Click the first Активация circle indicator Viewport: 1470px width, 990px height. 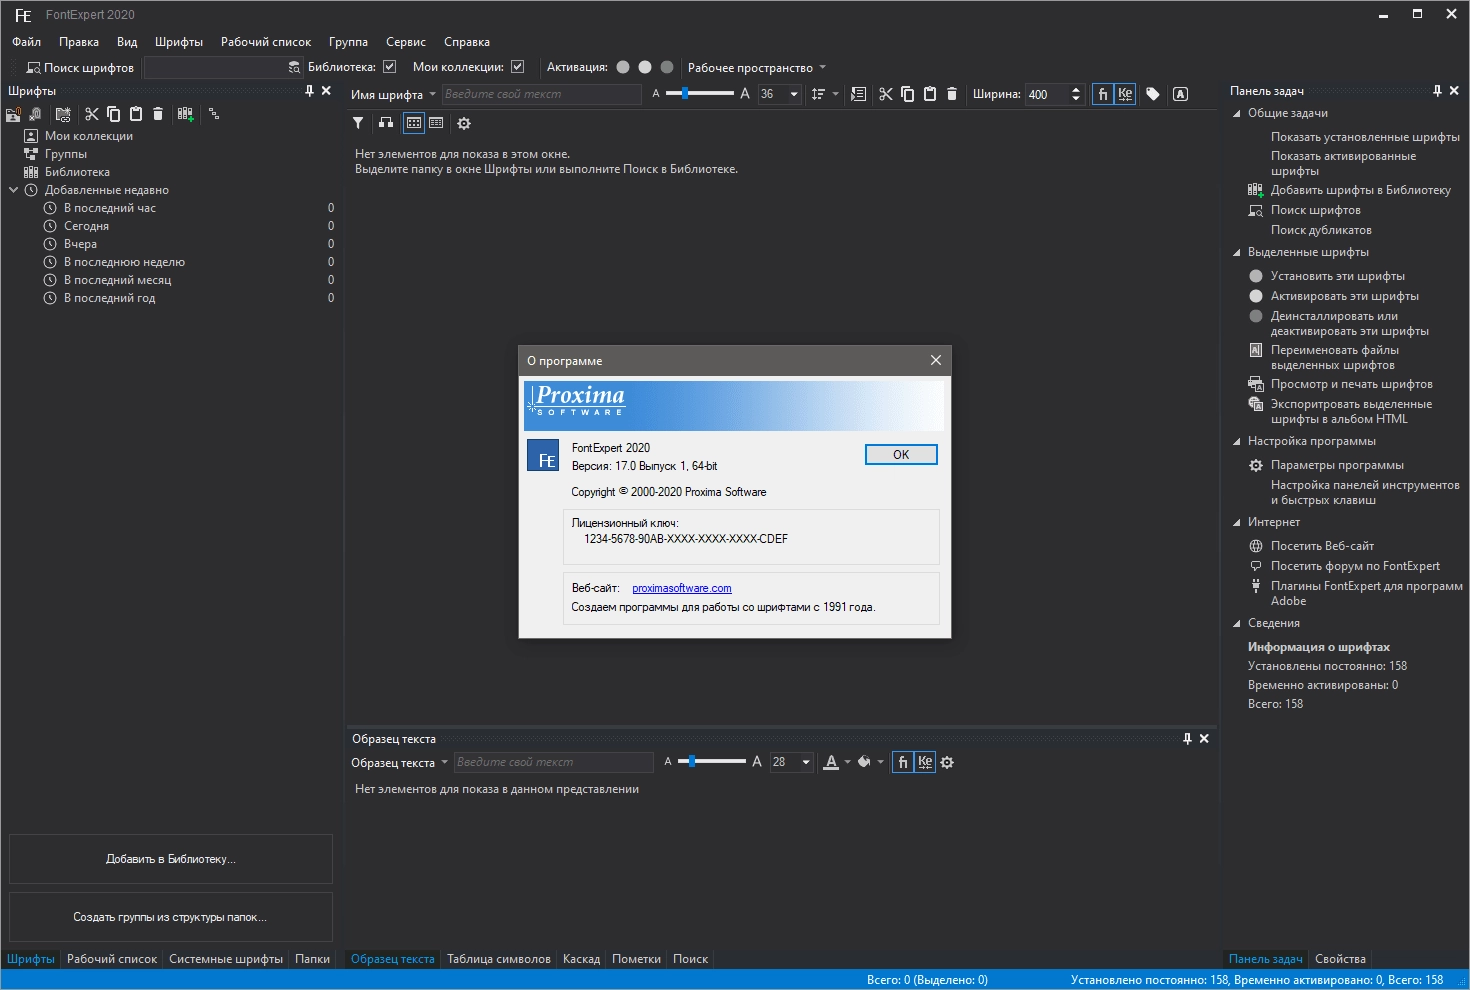point(623,67)
